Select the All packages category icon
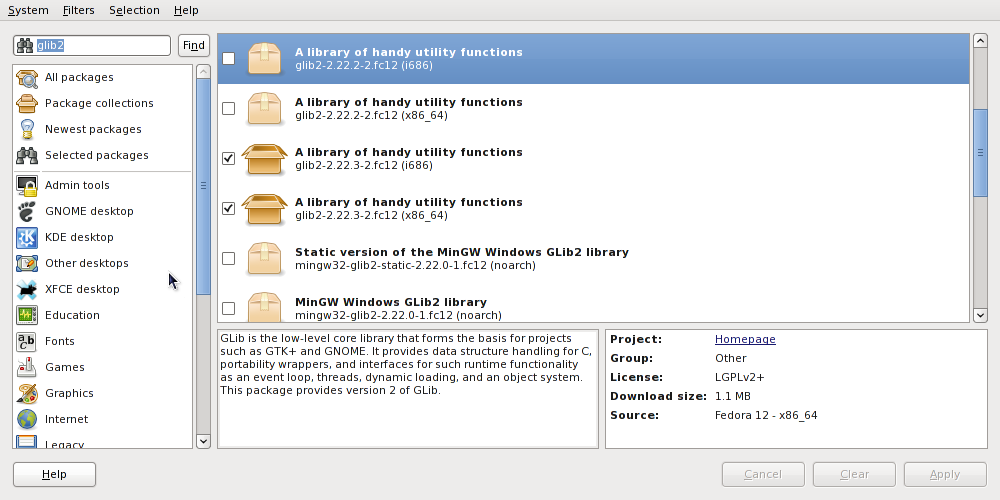 click(x=27, y=78)
